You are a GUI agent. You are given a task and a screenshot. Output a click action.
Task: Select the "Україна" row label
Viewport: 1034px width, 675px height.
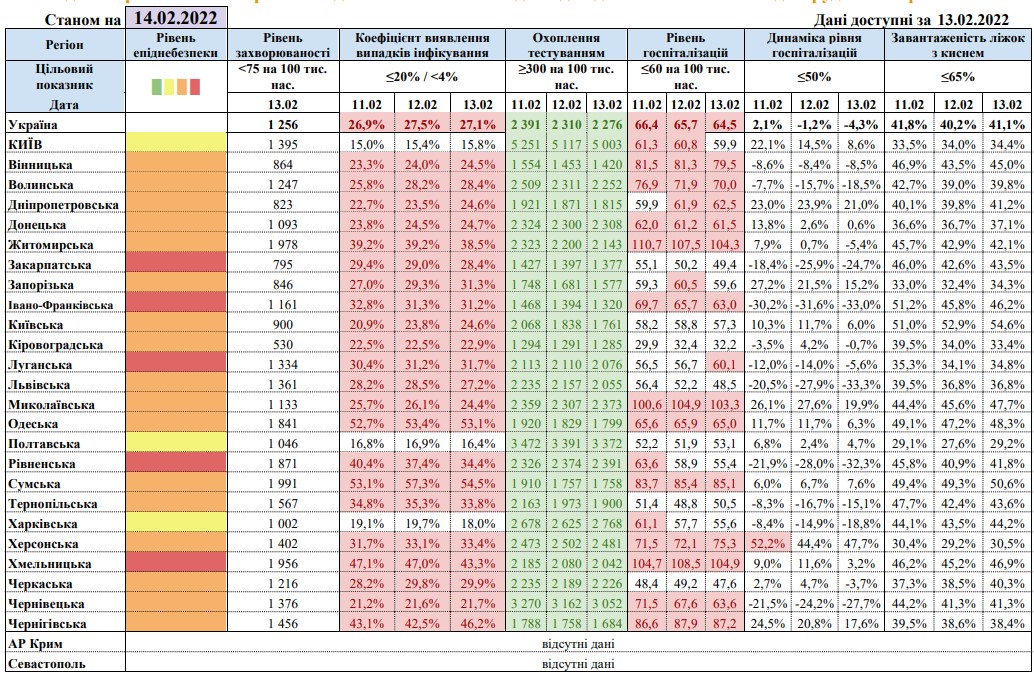(33, 125)
